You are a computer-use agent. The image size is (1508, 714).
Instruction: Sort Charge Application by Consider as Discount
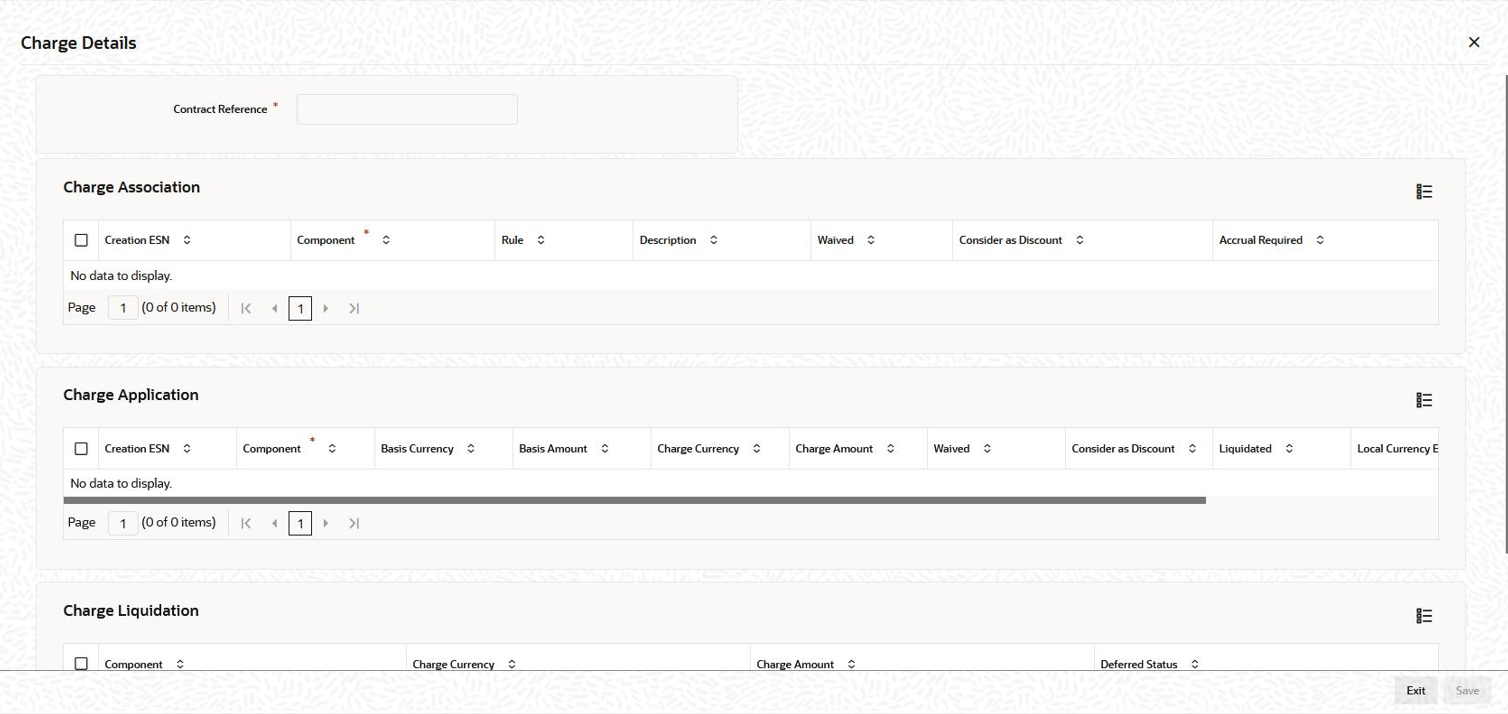[1192, 449]
